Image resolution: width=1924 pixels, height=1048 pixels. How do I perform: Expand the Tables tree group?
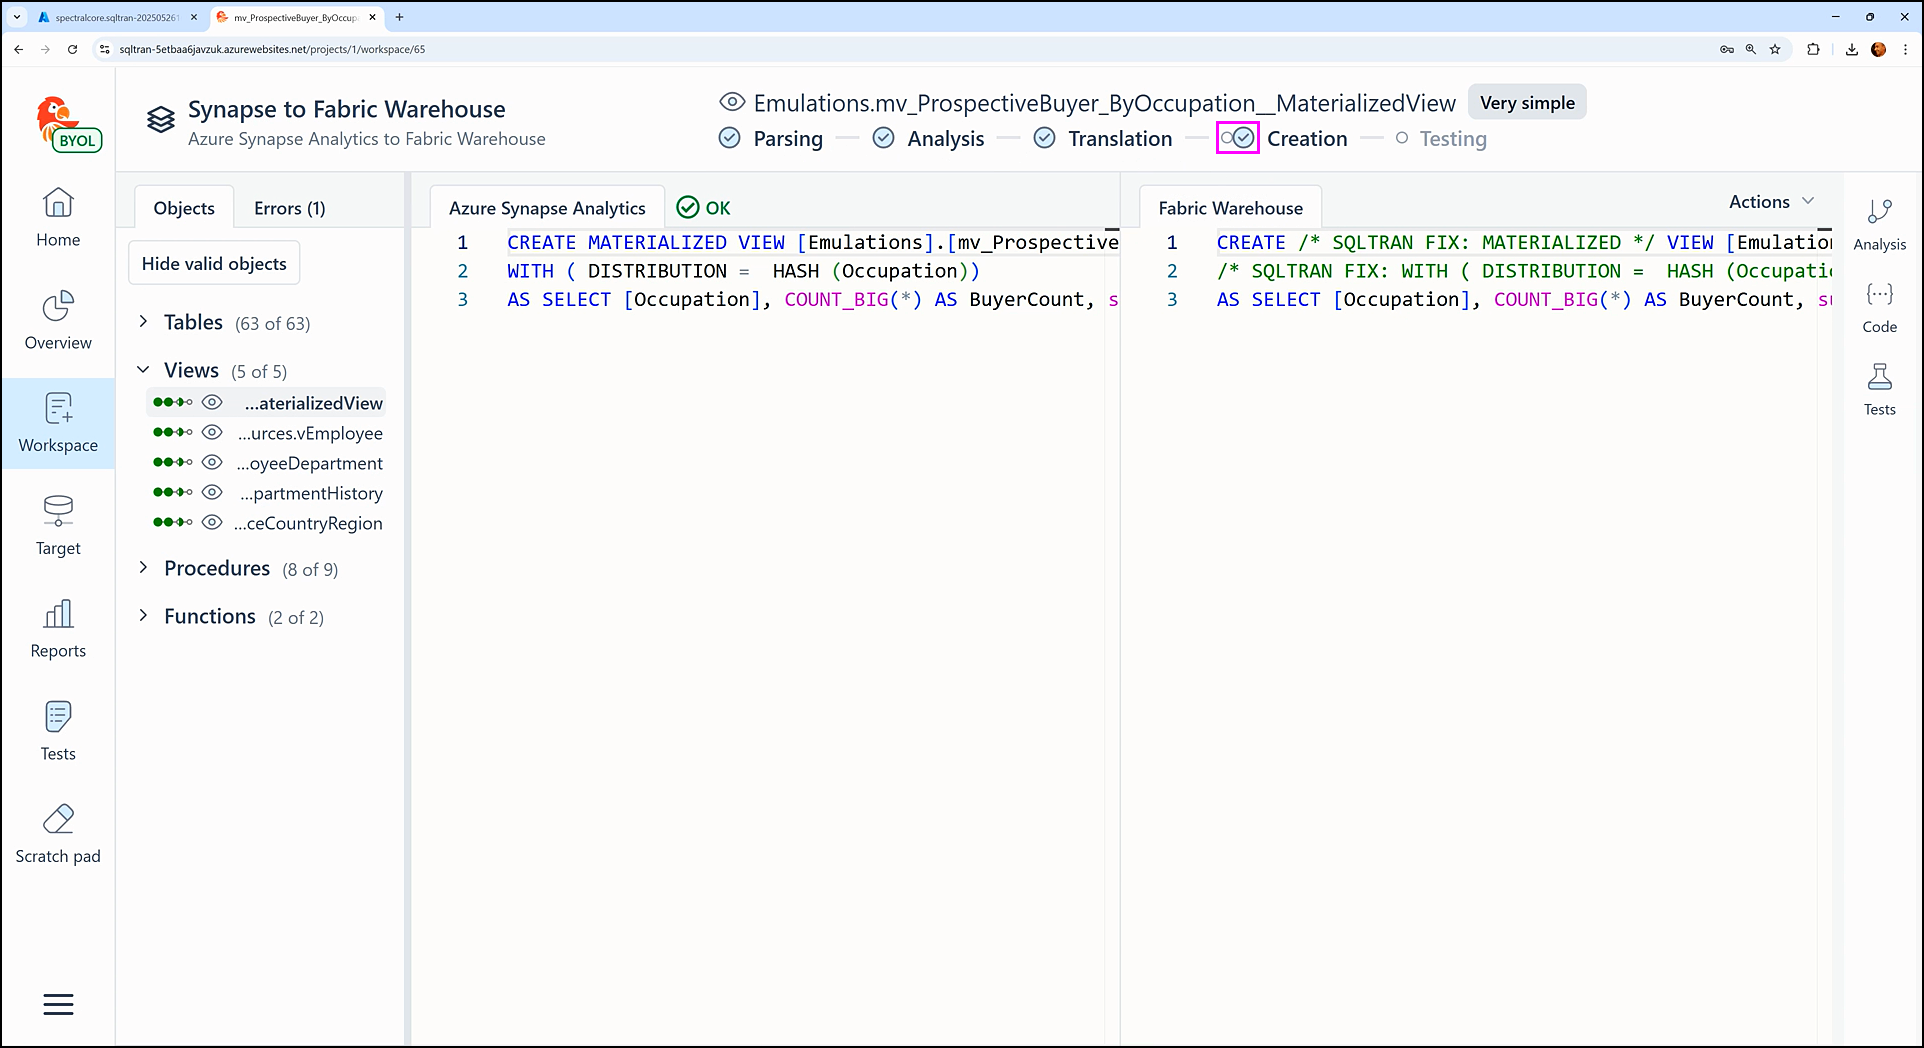click(143, 322)
